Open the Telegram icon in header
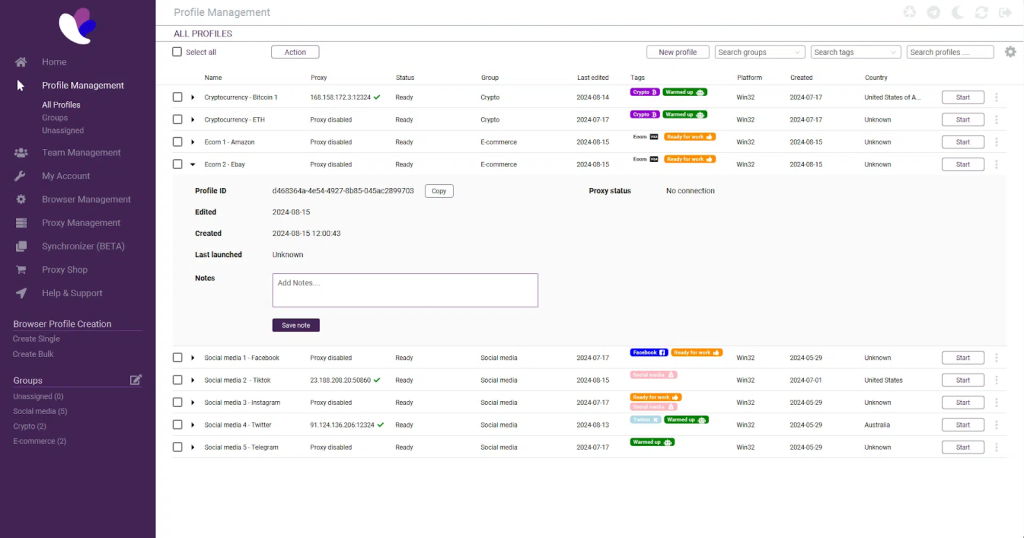 click(x=933, y=13)
